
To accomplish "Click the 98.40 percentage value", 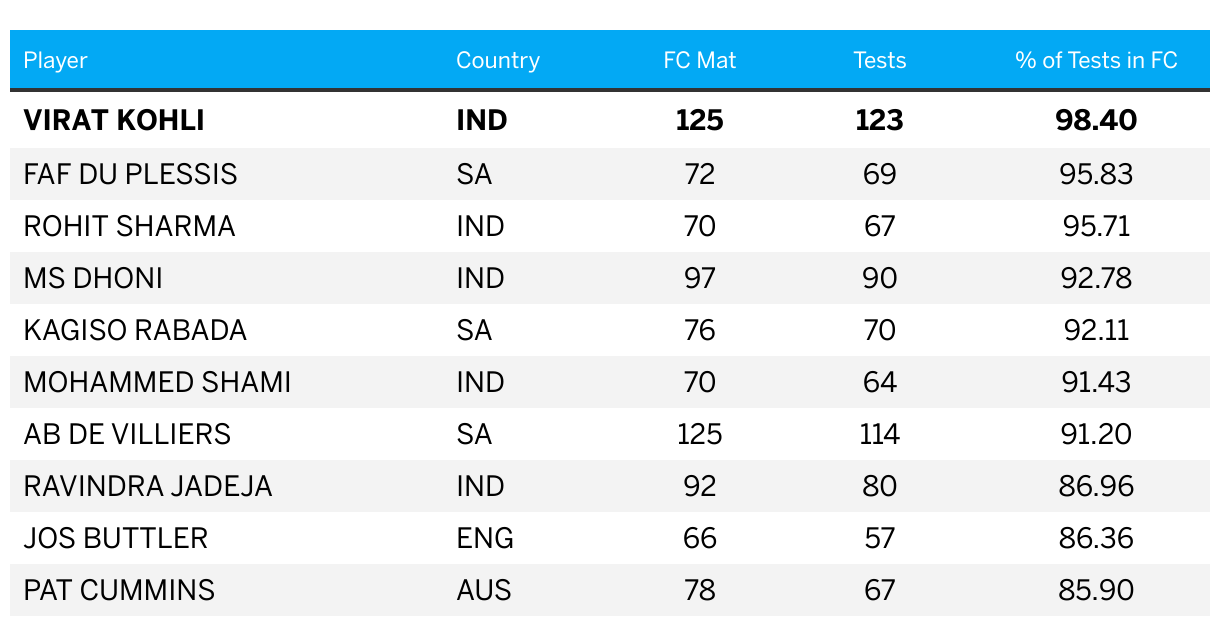I will [x=1097, y=121].
